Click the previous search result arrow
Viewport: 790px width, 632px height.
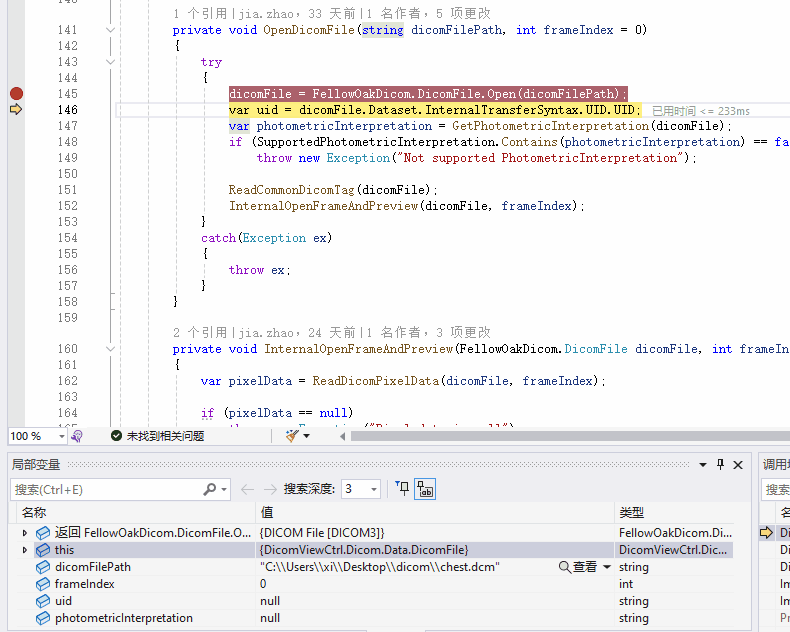pyautogui.click(x=247, y=489)
